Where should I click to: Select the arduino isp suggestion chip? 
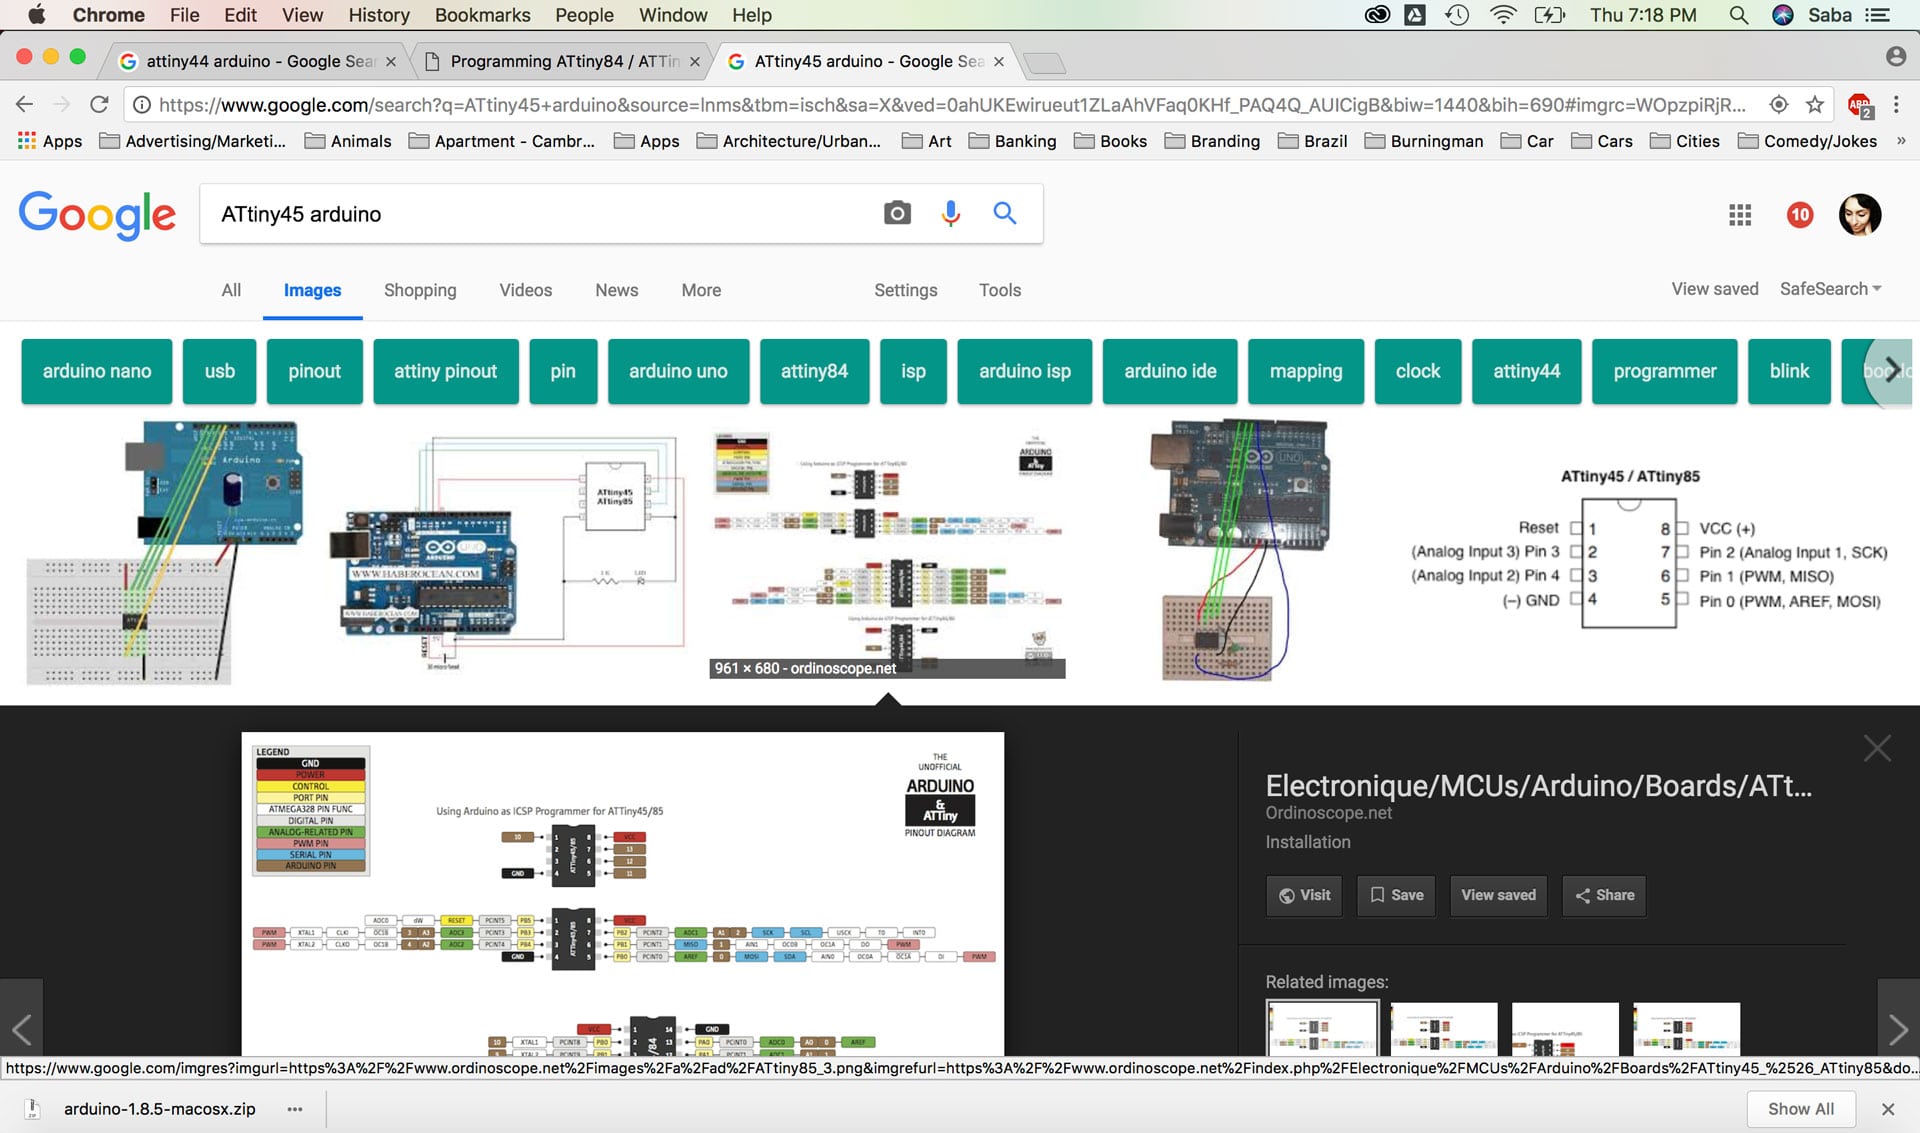pyautogui.click(x=1024, y=371)
